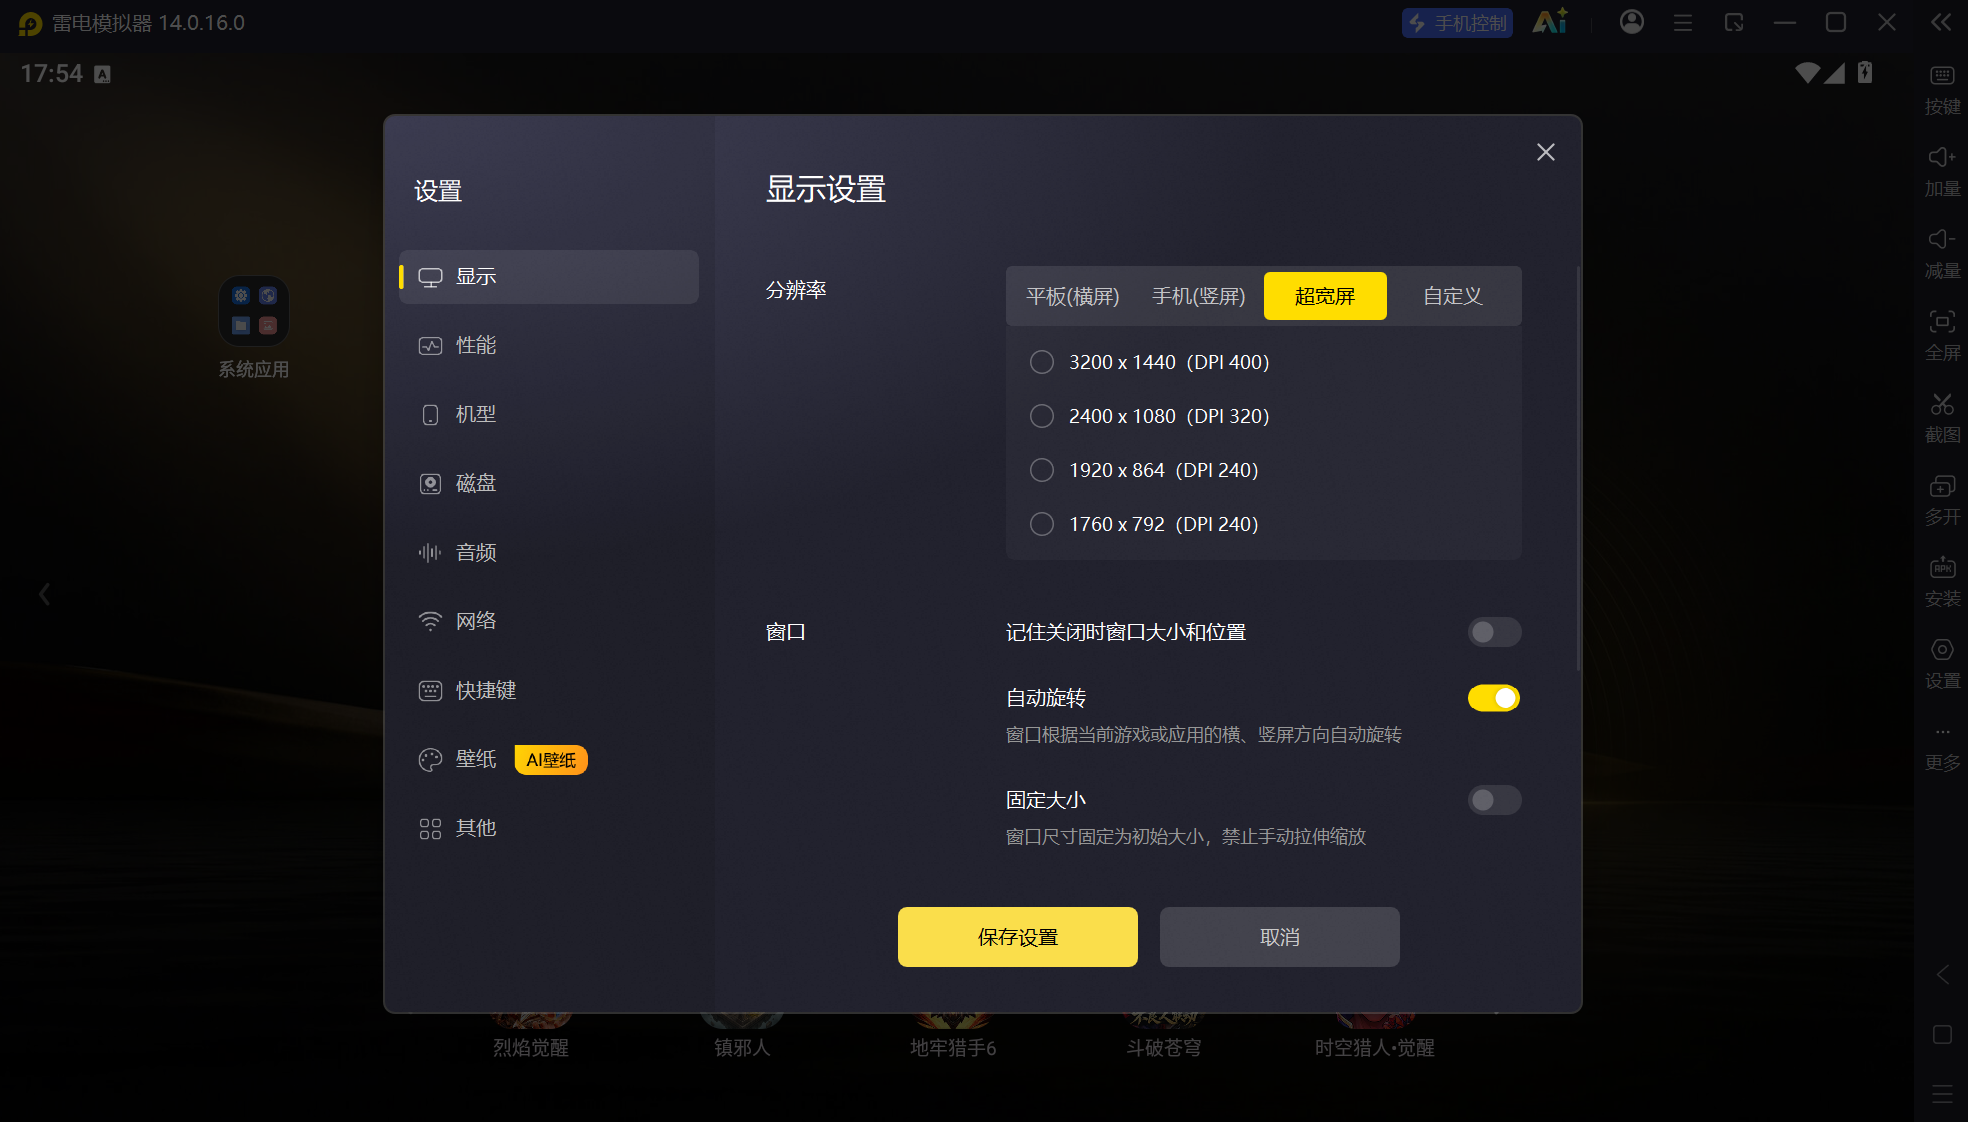Click the 雷电模拟器 logo icon
This screenshot has width=1968, height=1122.
coord(30,23)
